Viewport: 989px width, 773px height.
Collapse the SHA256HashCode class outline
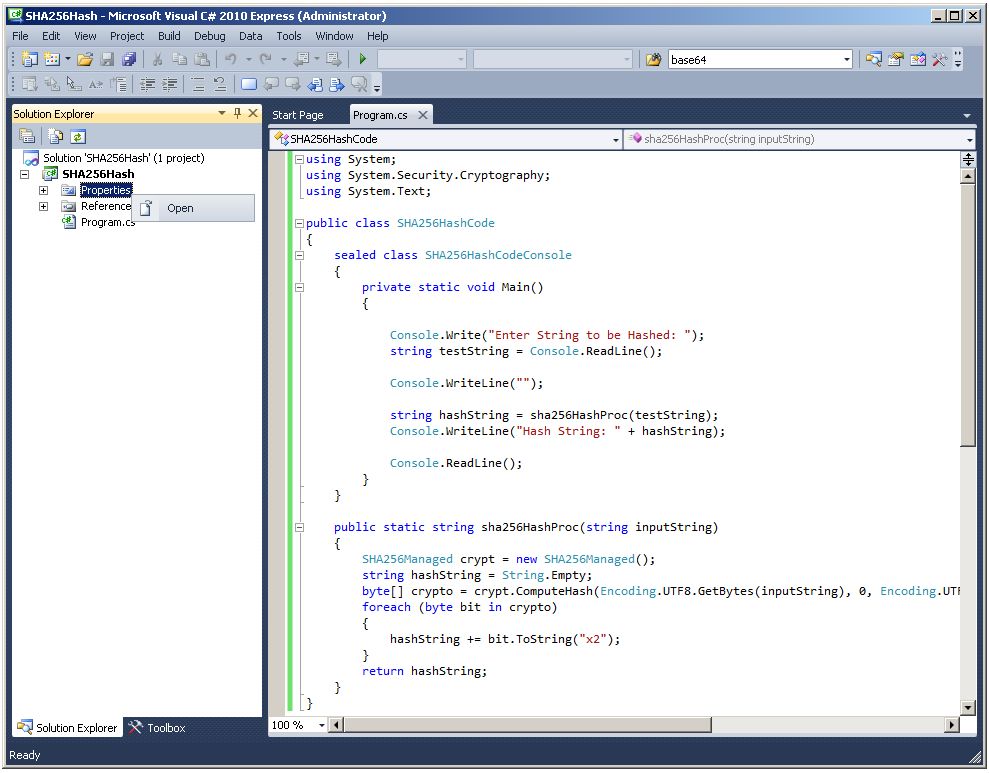(x=299, y=223)
